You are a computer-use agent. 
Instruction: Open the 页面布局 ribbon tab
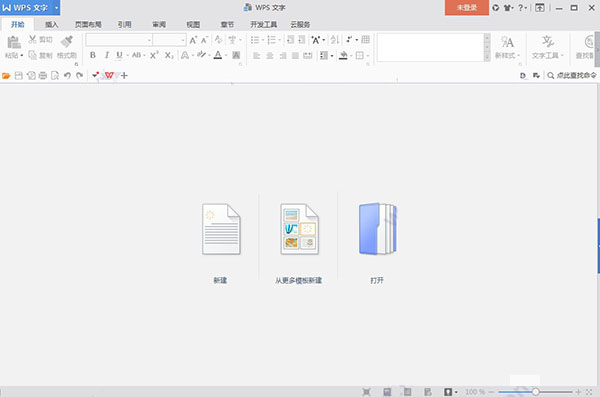(x=88, y=25)
